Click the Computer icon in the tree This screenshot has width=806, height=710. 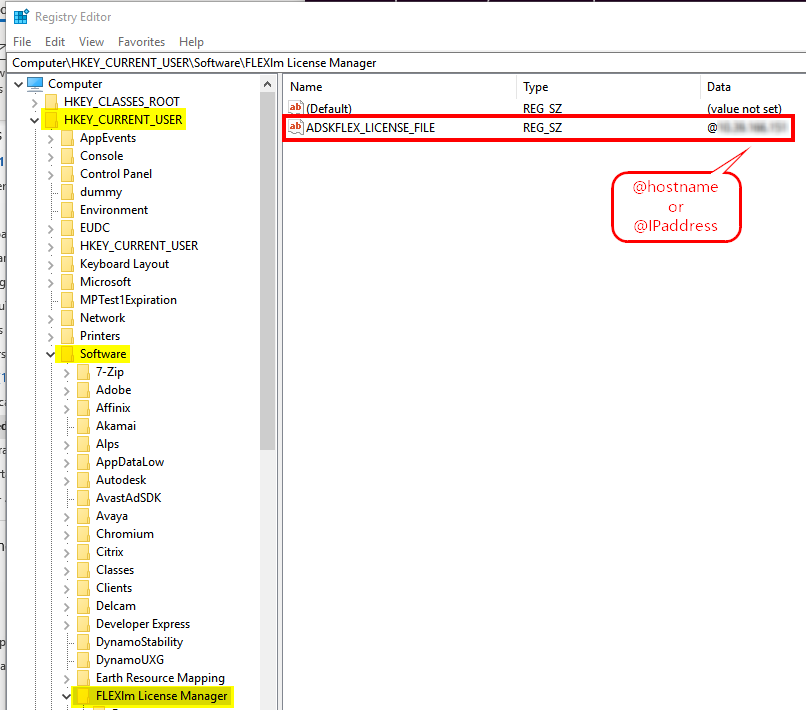tap(32, 83)
